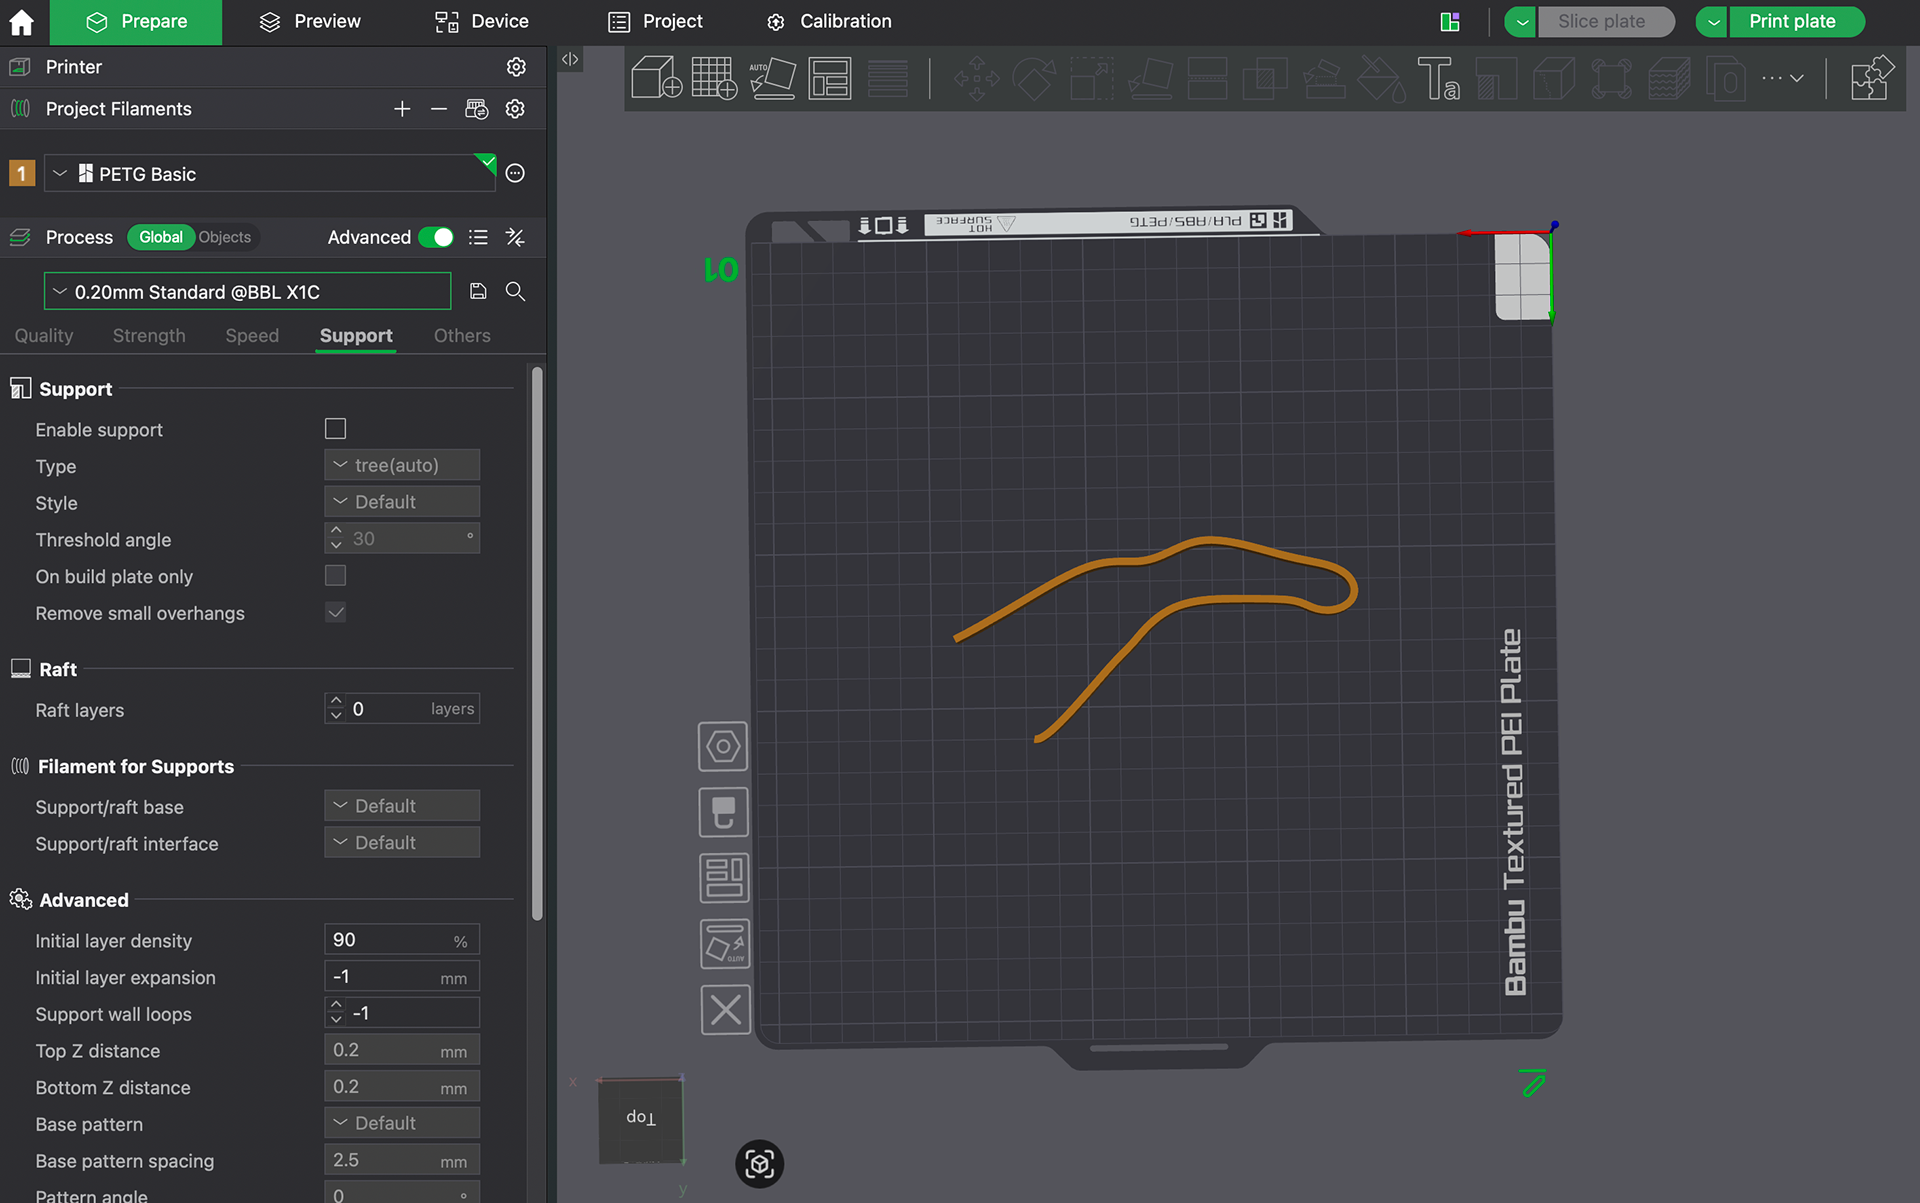This screenshot has height=1203, width=1920.
Task: Enable support checkbox
Action: tap(335, 429)
